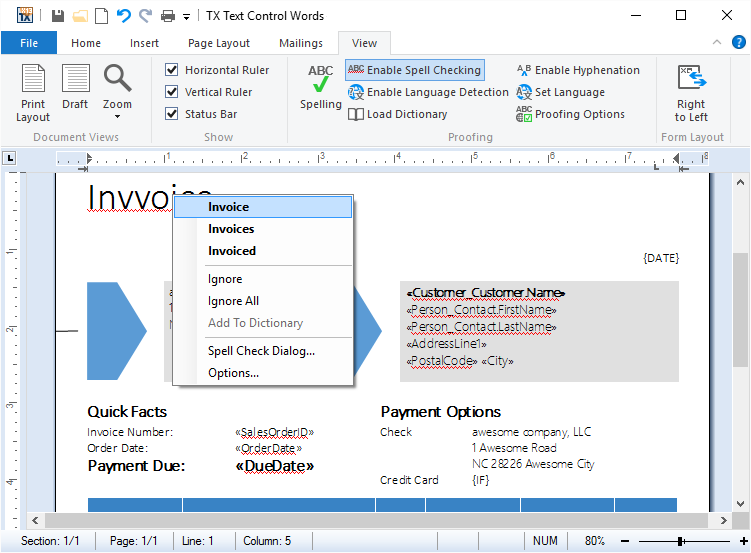Image resolution: width=751 pixels, height=553 pixels.
Task: Select Print Layout document view
Action: point(33,92)
